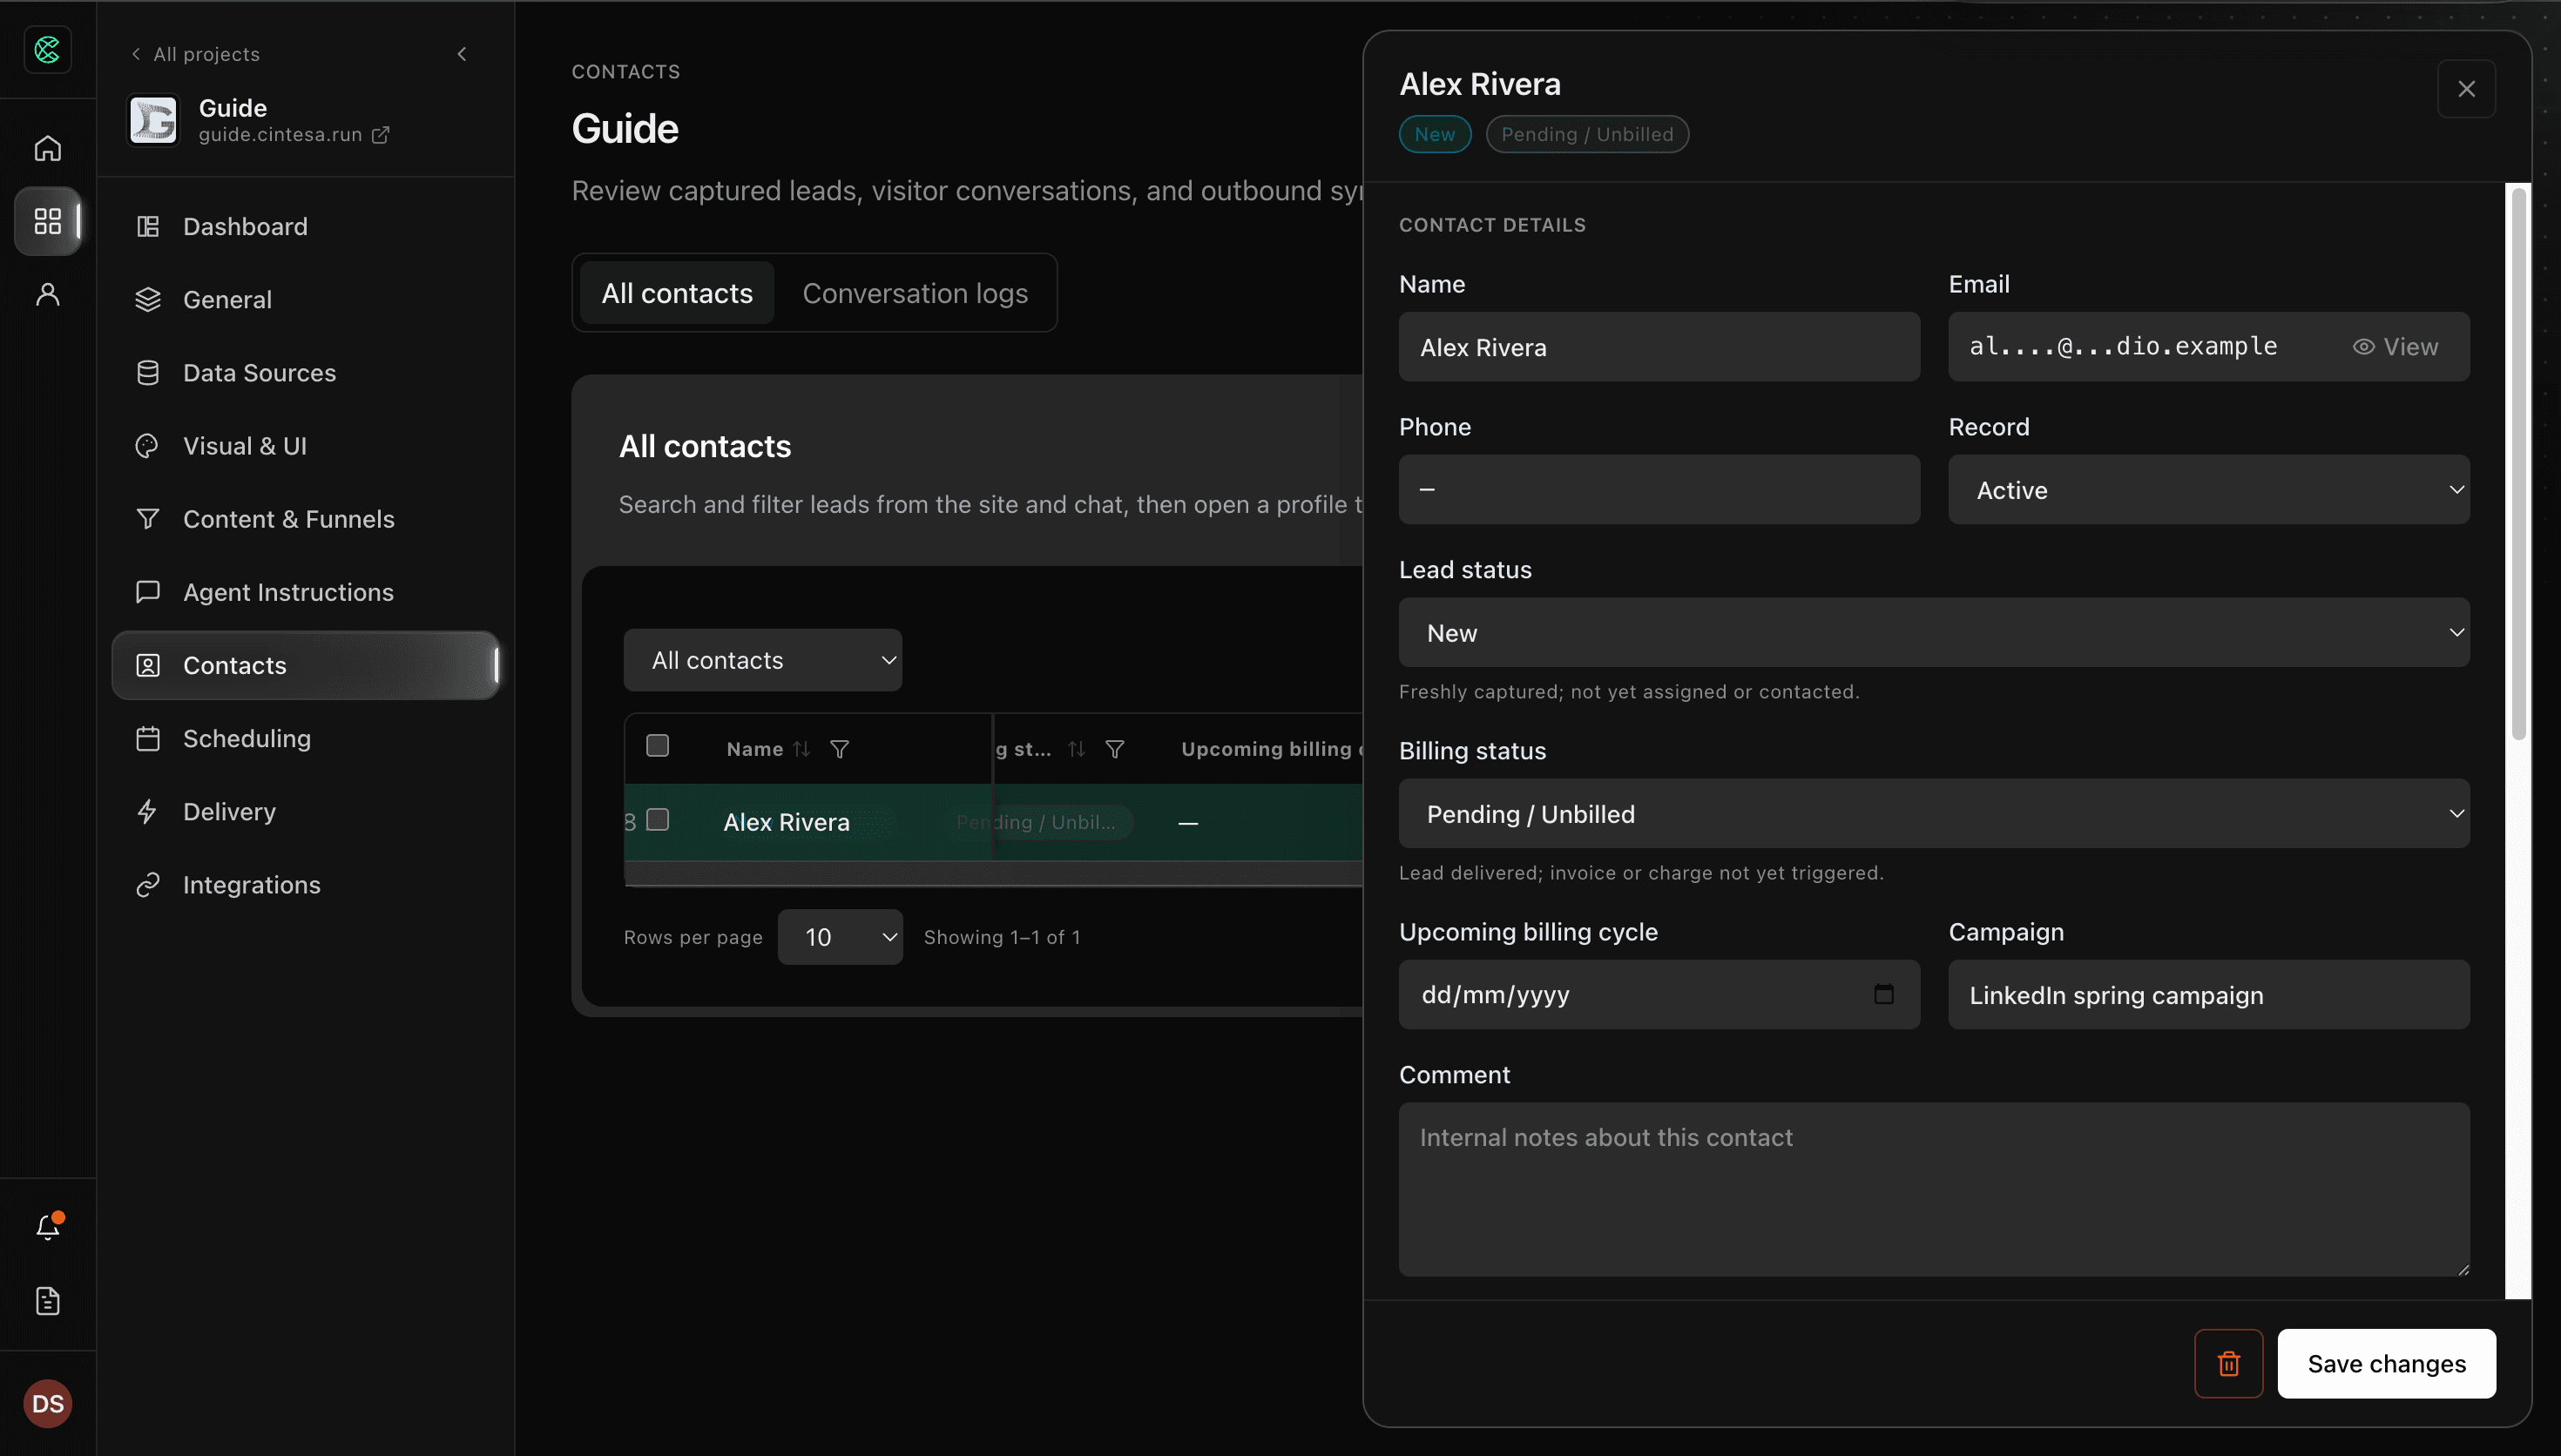2561x1456 pixels.
Task: Click the General layers icon
Action: (x=147, y=300)
